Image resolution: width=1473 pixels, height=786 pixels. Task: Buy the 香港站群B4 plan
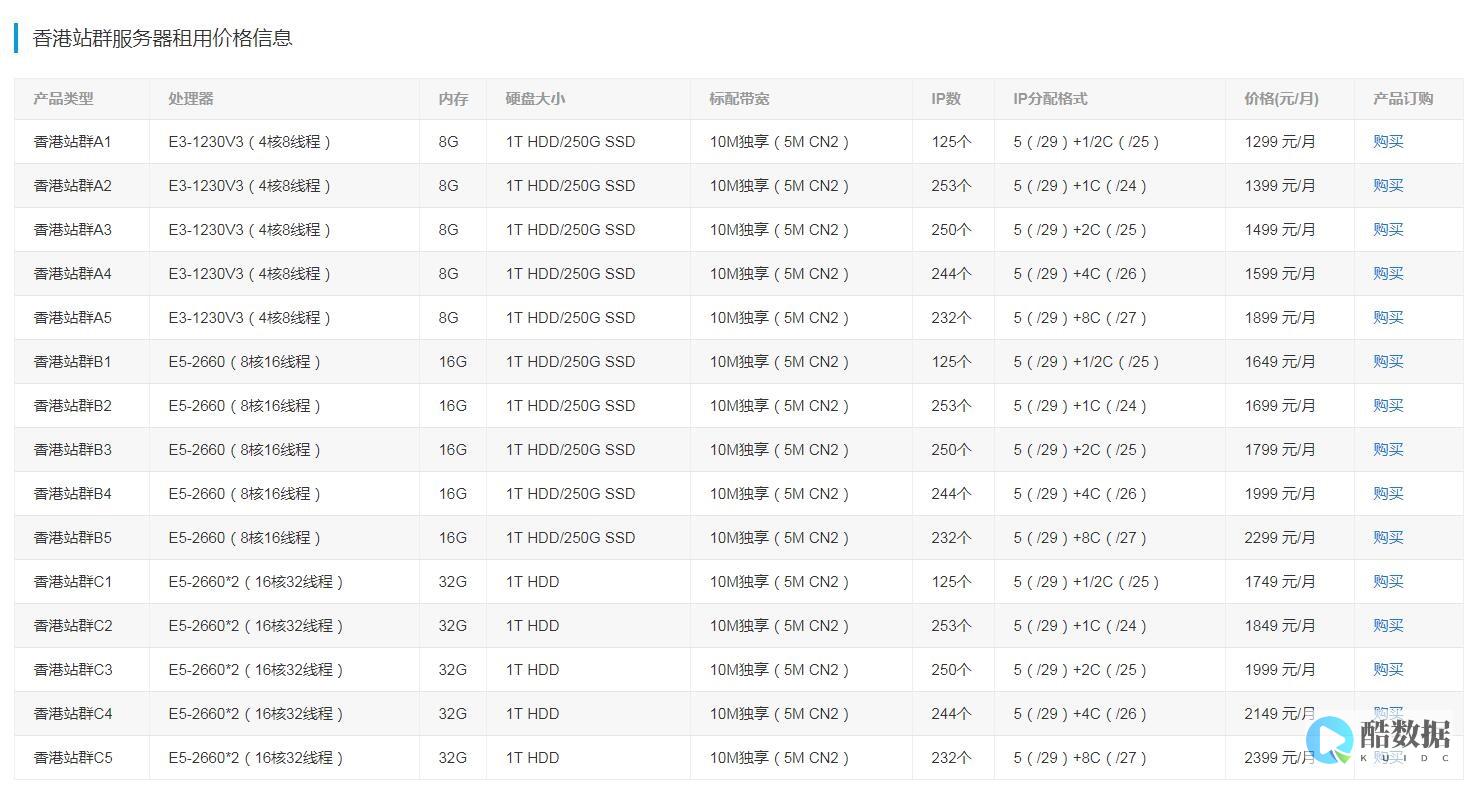[1388, 494]
